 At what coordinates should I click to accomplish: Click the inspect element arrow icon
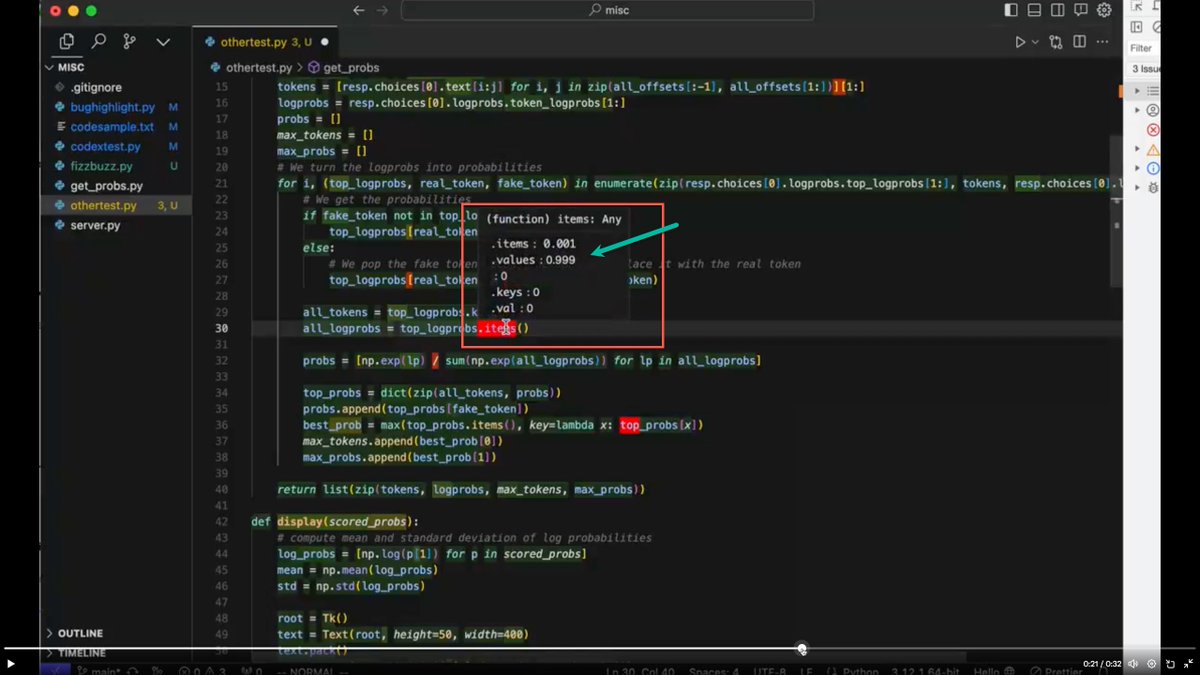point(1136,6)
